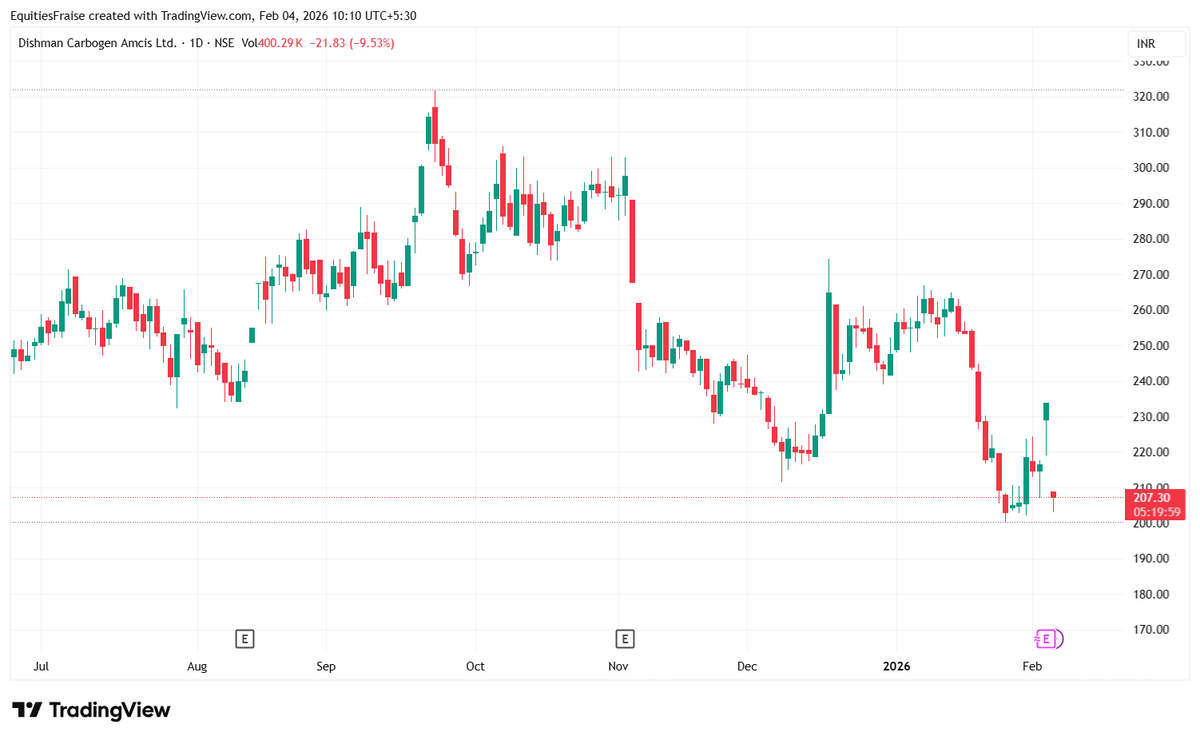Click the 260.00 price axis label
The height and width of the screenshot is (740, 1200).
point(1153,310)
